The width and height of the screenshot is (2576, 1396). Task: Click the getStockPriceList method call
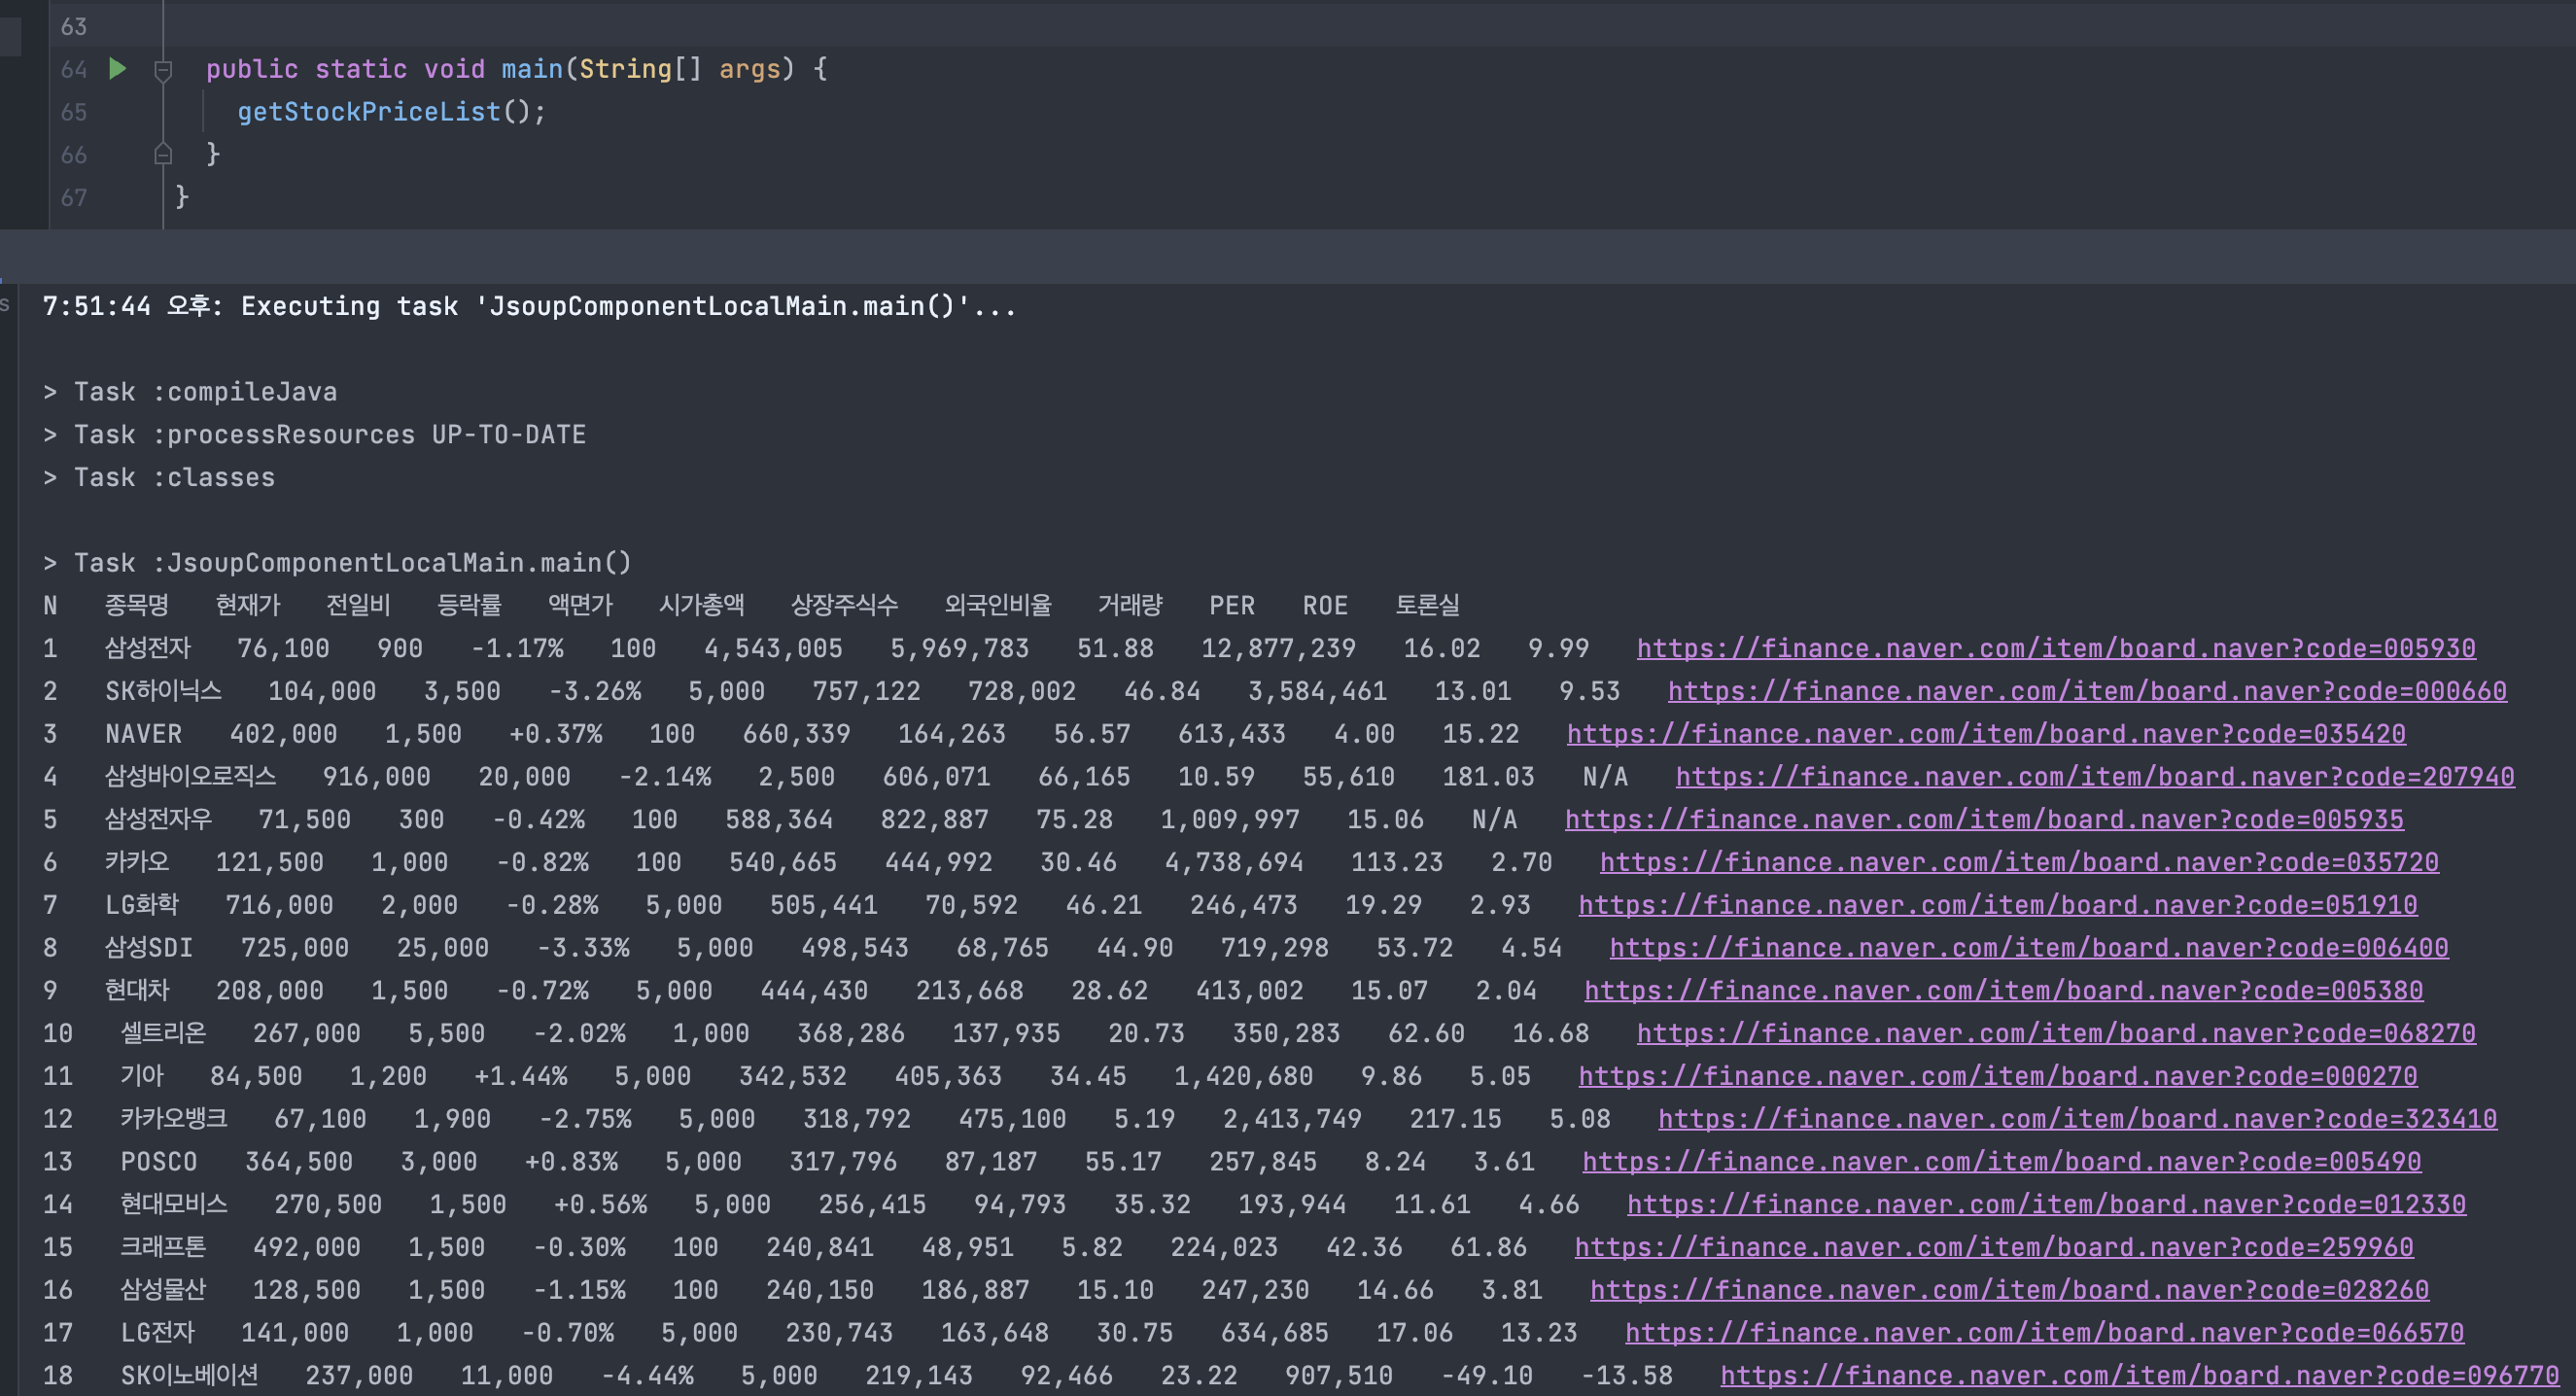[x=368, y=112]
